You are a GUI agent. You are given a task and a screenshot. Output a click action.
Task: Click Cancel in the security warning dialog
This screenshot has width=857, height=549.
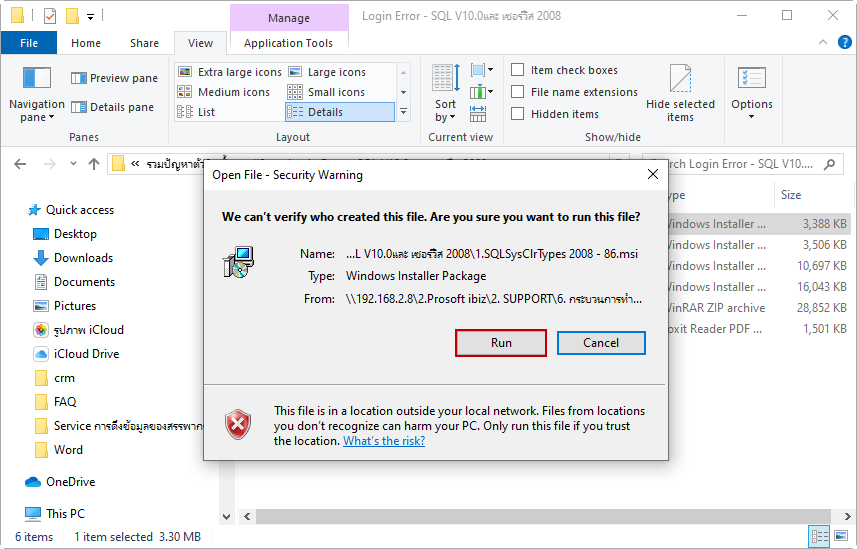tap(601, 343)
